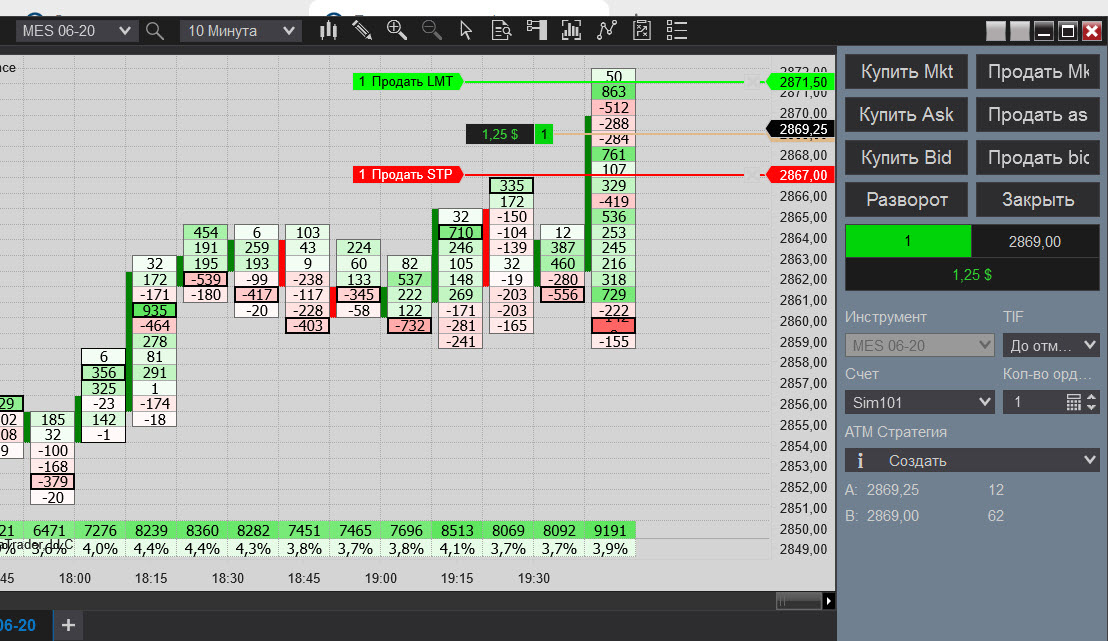Click the 2869,25 current price marker

(801, 129)
